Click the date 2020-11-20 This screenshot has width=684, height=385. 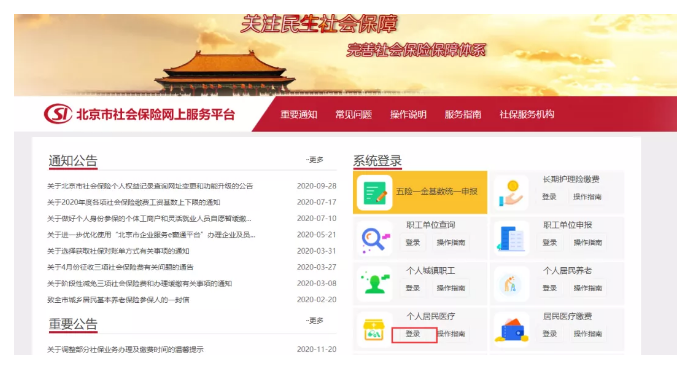tap(317, 349)
